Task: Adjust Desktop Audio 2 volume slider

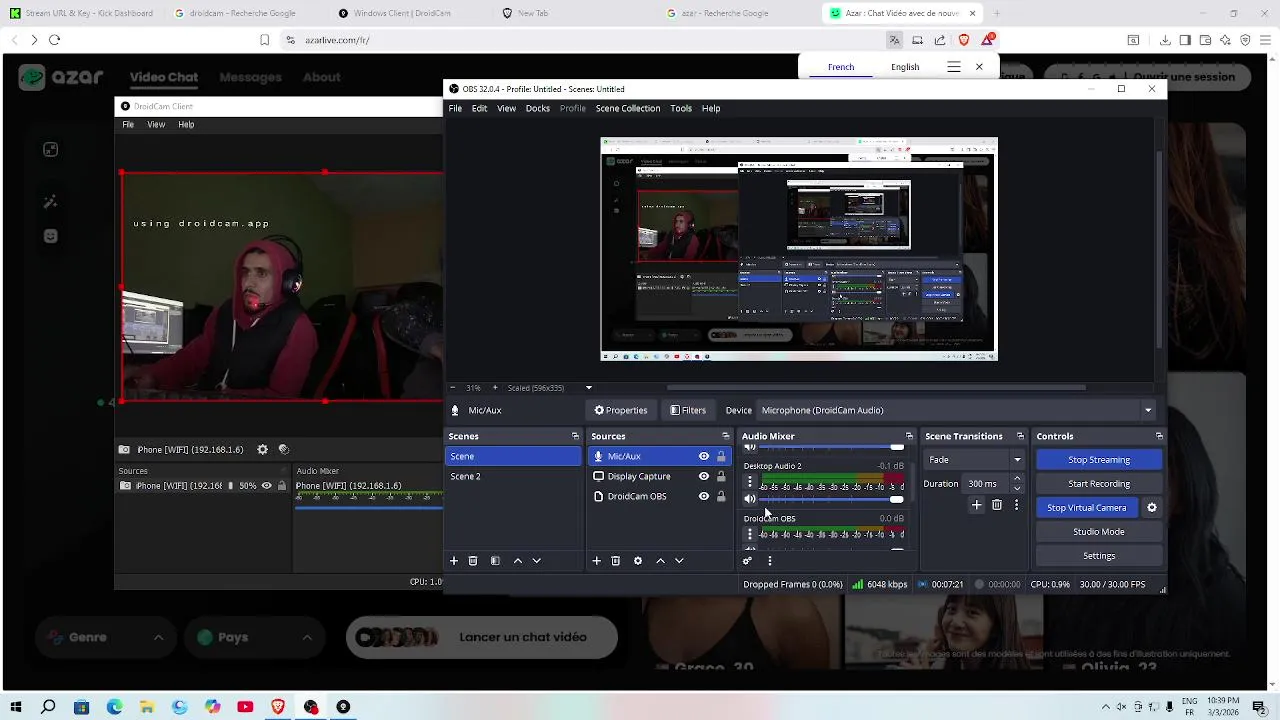Action: (832, 499)
